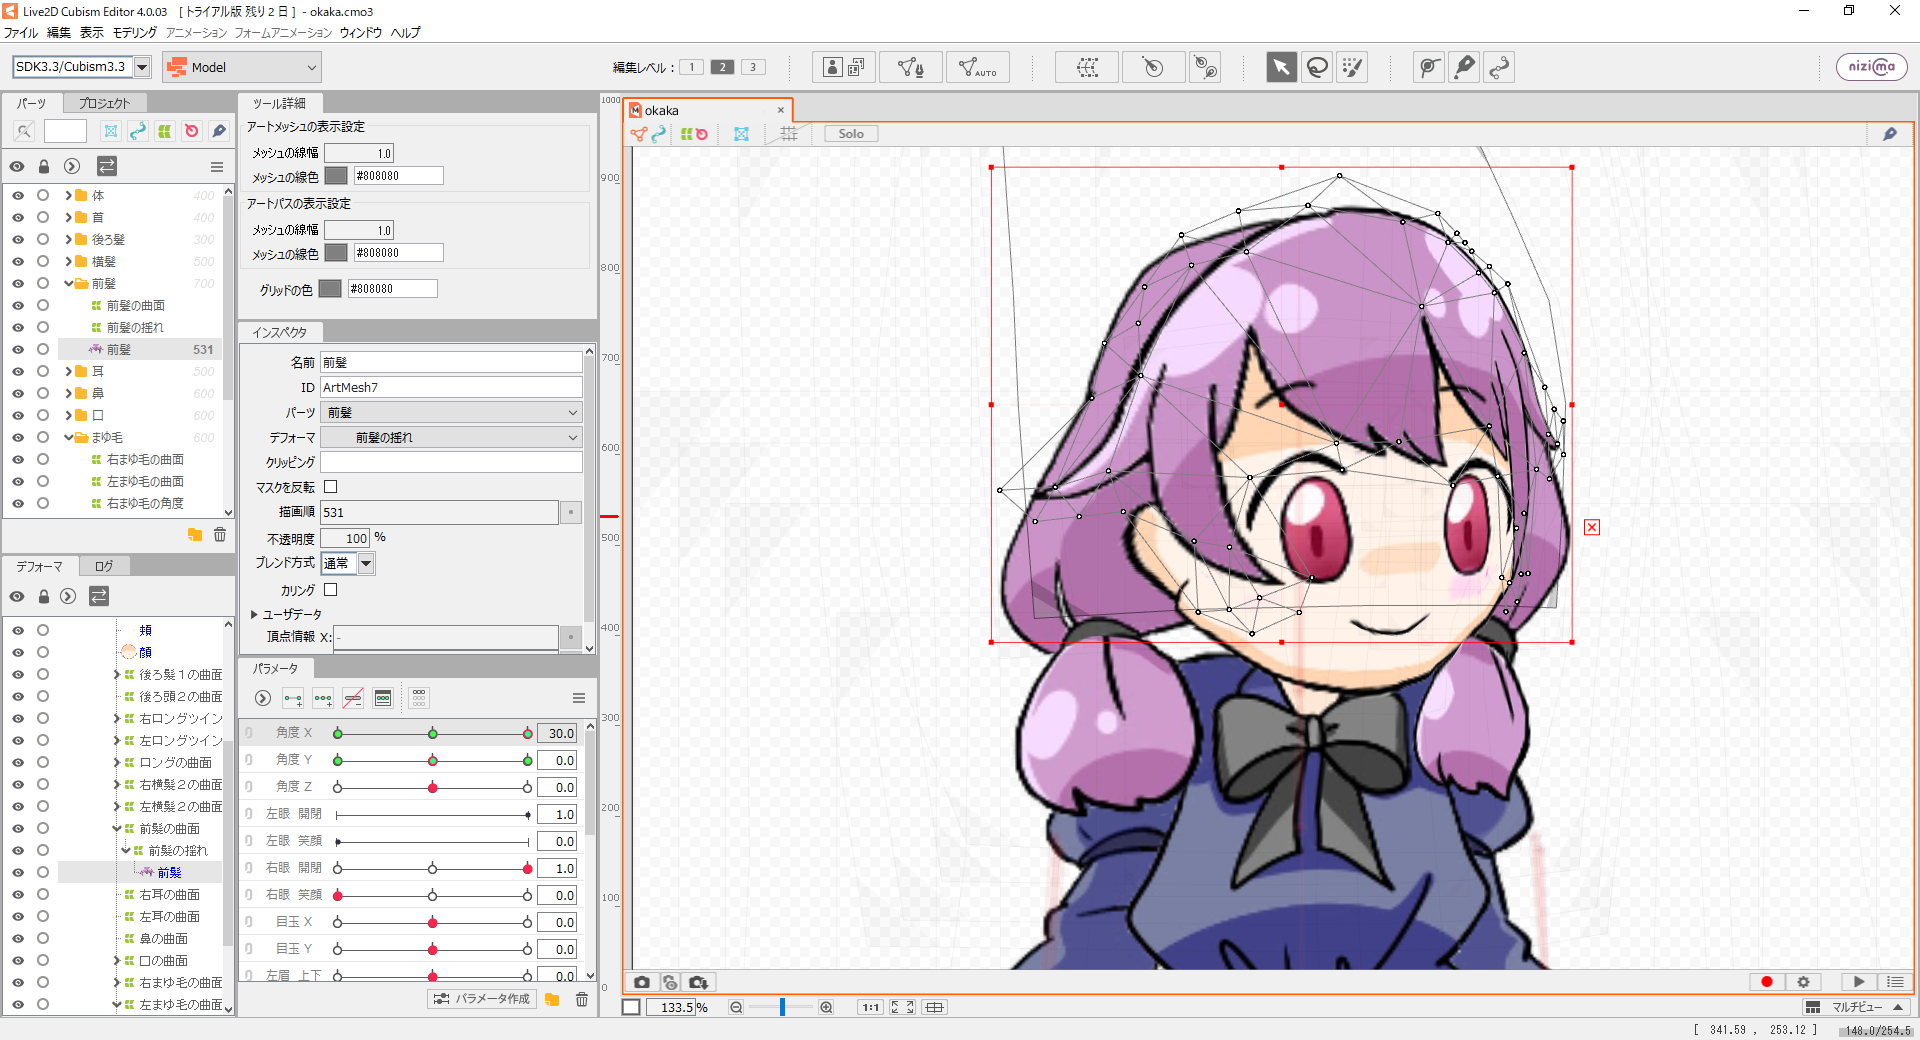
Task: Collapse the 前髪 folder
Action: 68,284
